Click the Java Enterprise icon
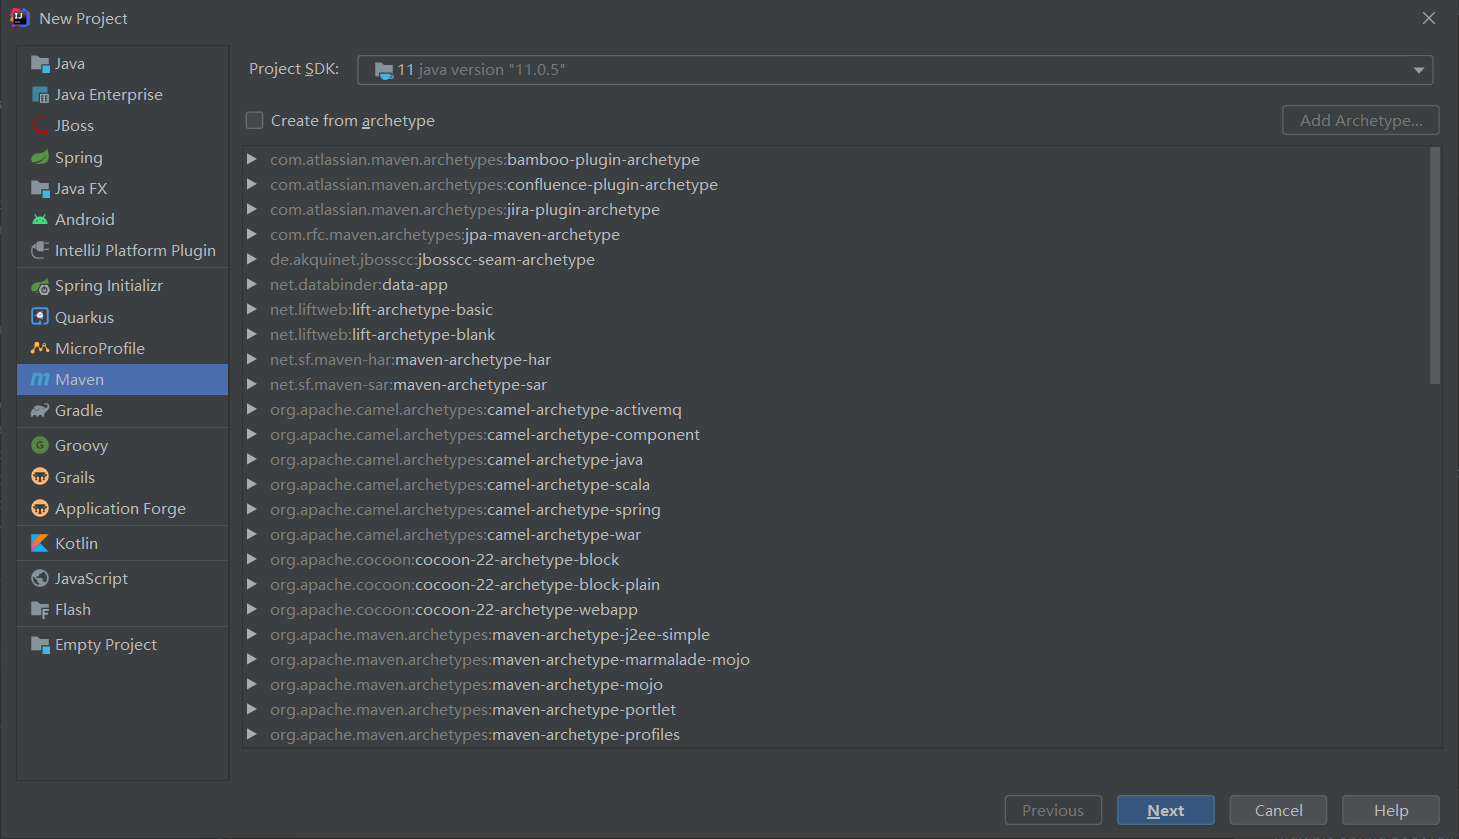The height and width of the screenshot is (839, 1459). [x=40, y=95]
